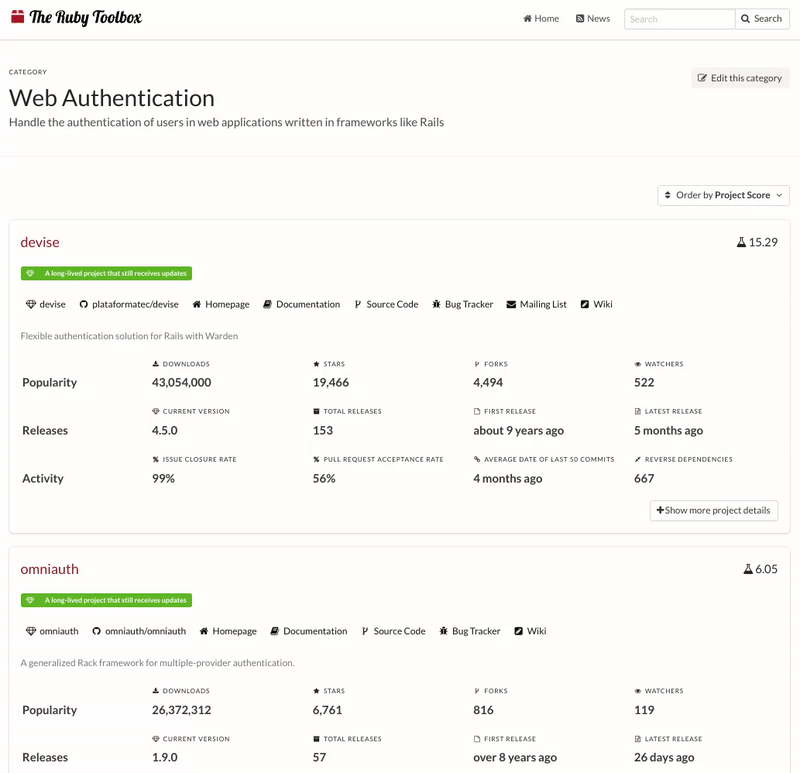The width and height of the screenshot is (800, 773).
Task: Click devise last commits 4 months ago
Action: pos(508,479)
